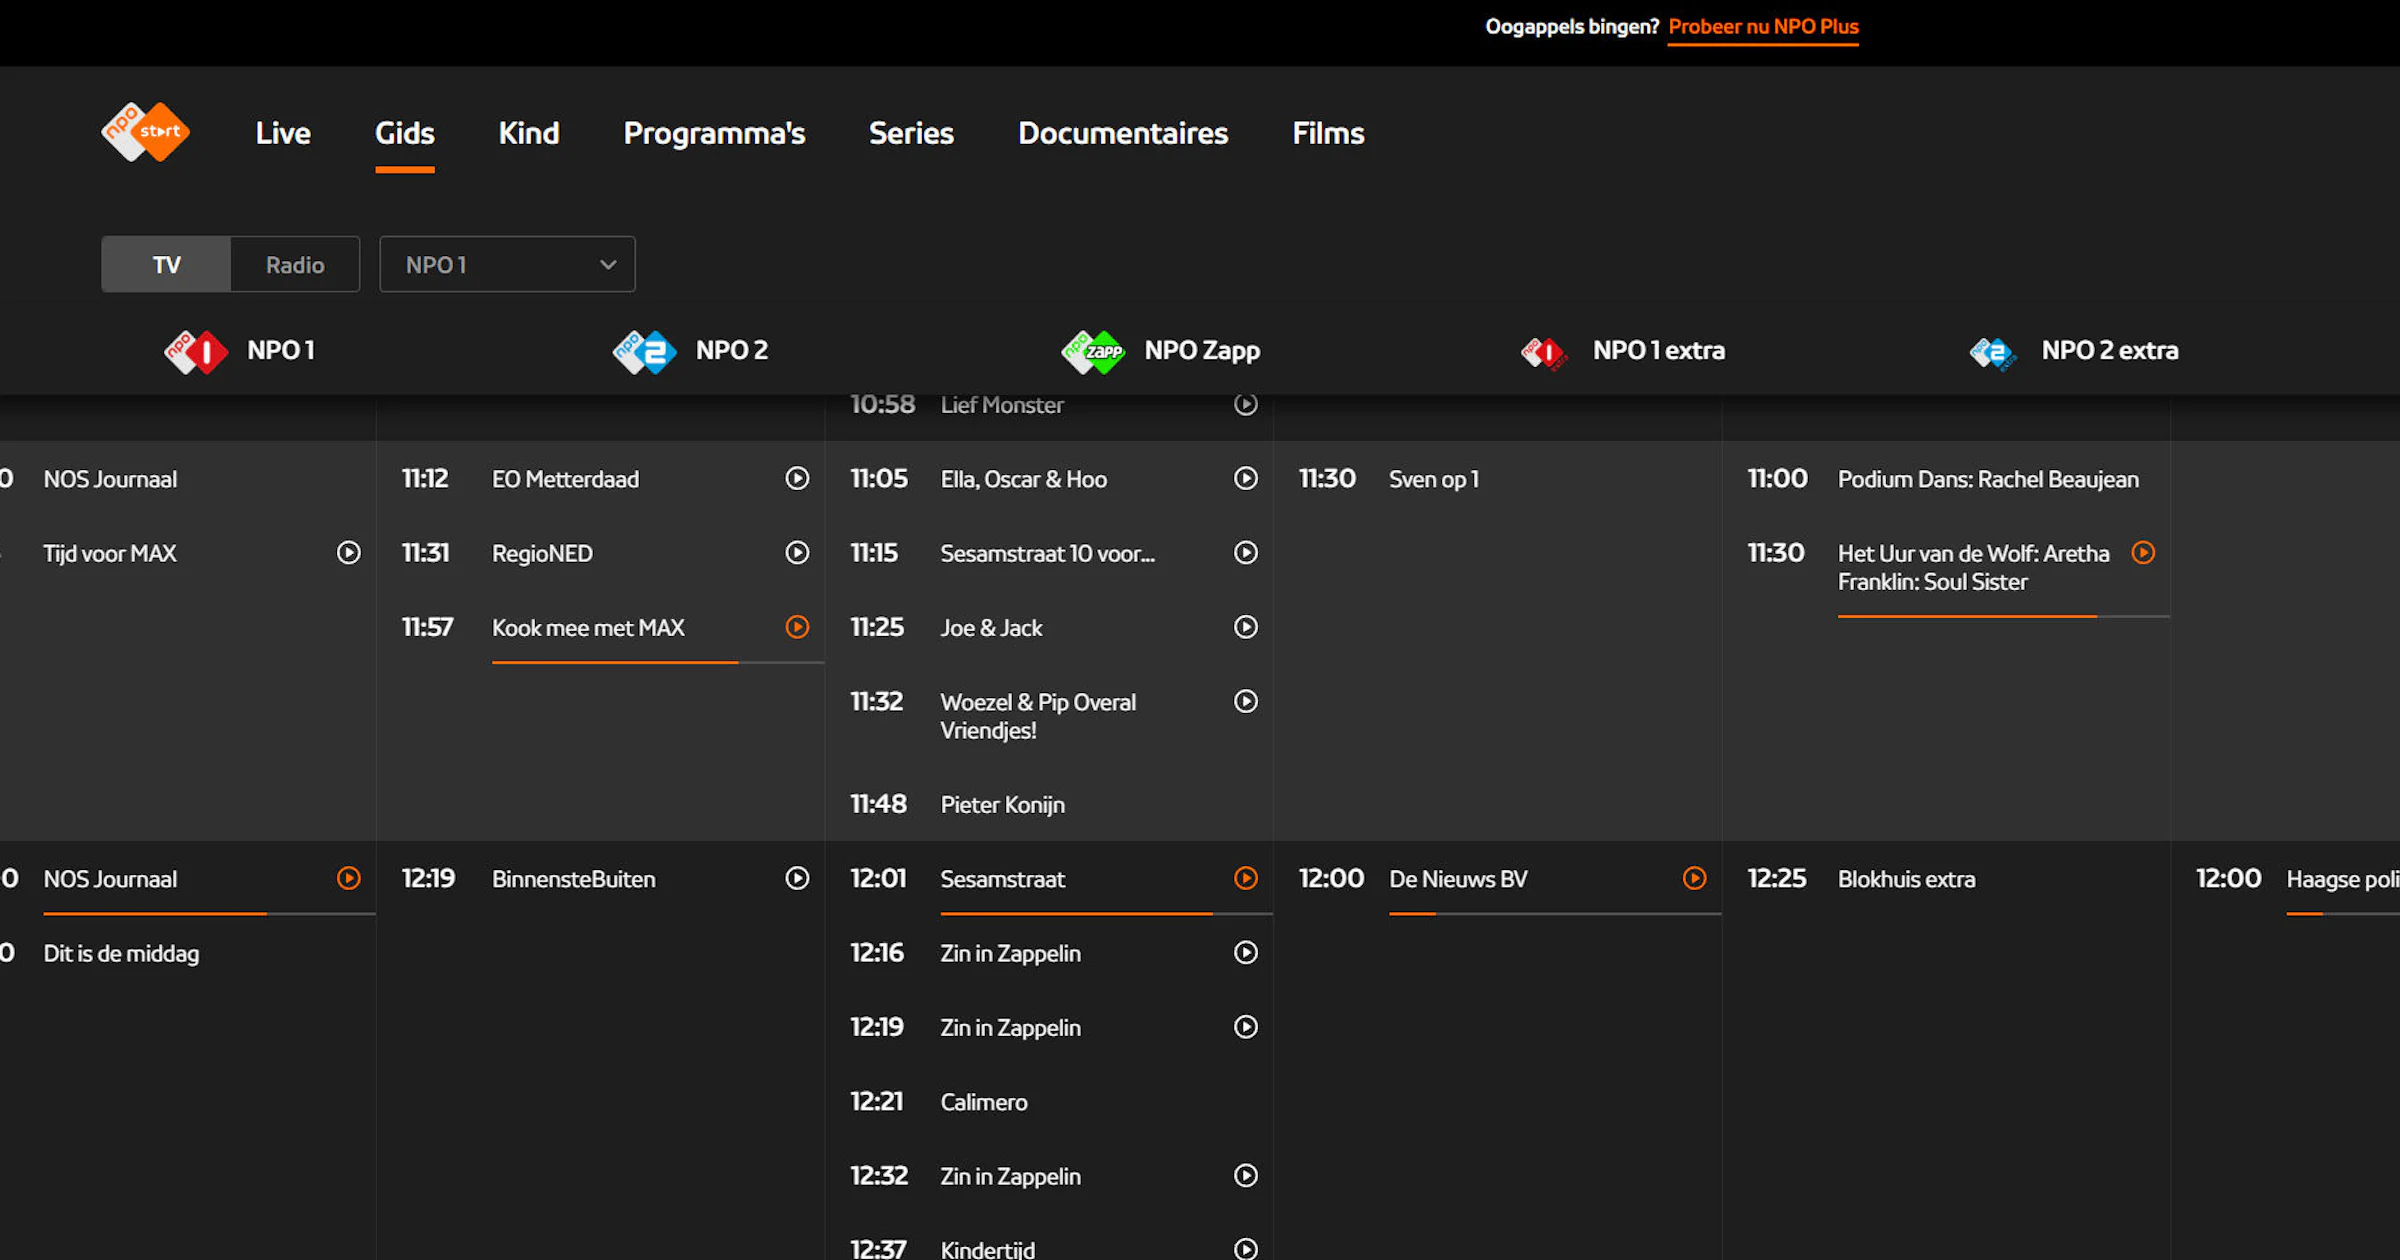Play Zin in Zappelin at 12:16
Viewport: 2400px width, 1260px height.
(1245, 953)
